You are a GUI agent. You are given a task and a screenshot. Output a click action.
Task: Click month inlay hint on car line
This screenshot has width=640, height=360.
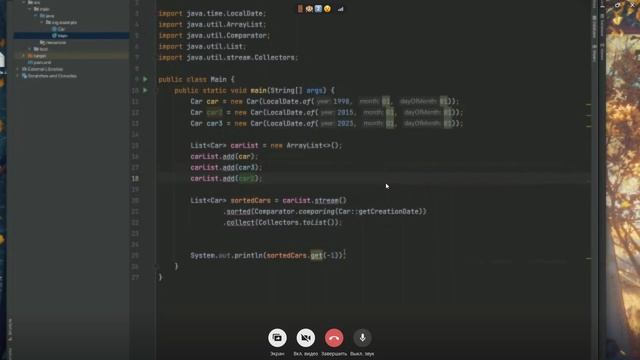(369, 101)
